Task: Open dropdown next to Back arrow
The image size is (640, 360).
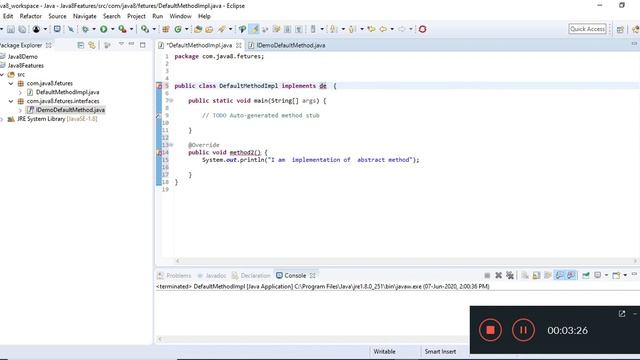Action: pyautogui.click(x=392, y=29)
